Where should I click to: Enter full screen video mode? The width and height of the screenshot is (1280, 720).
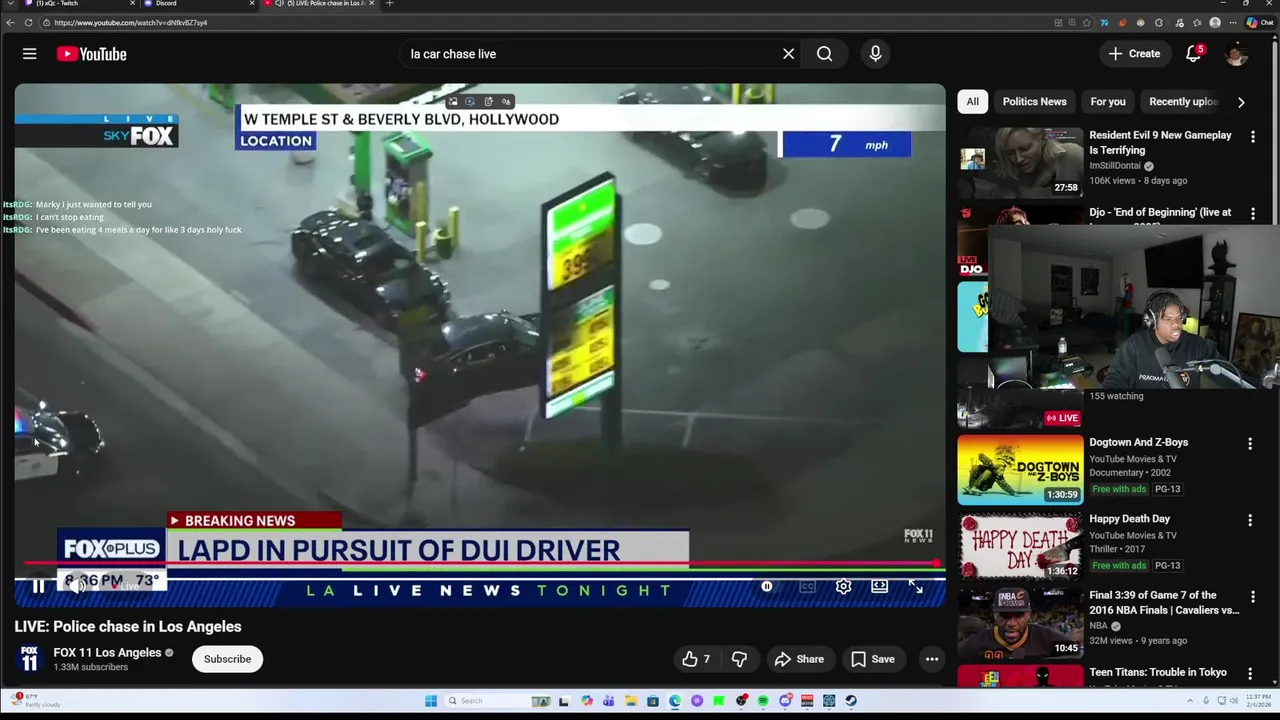(915, 587)
